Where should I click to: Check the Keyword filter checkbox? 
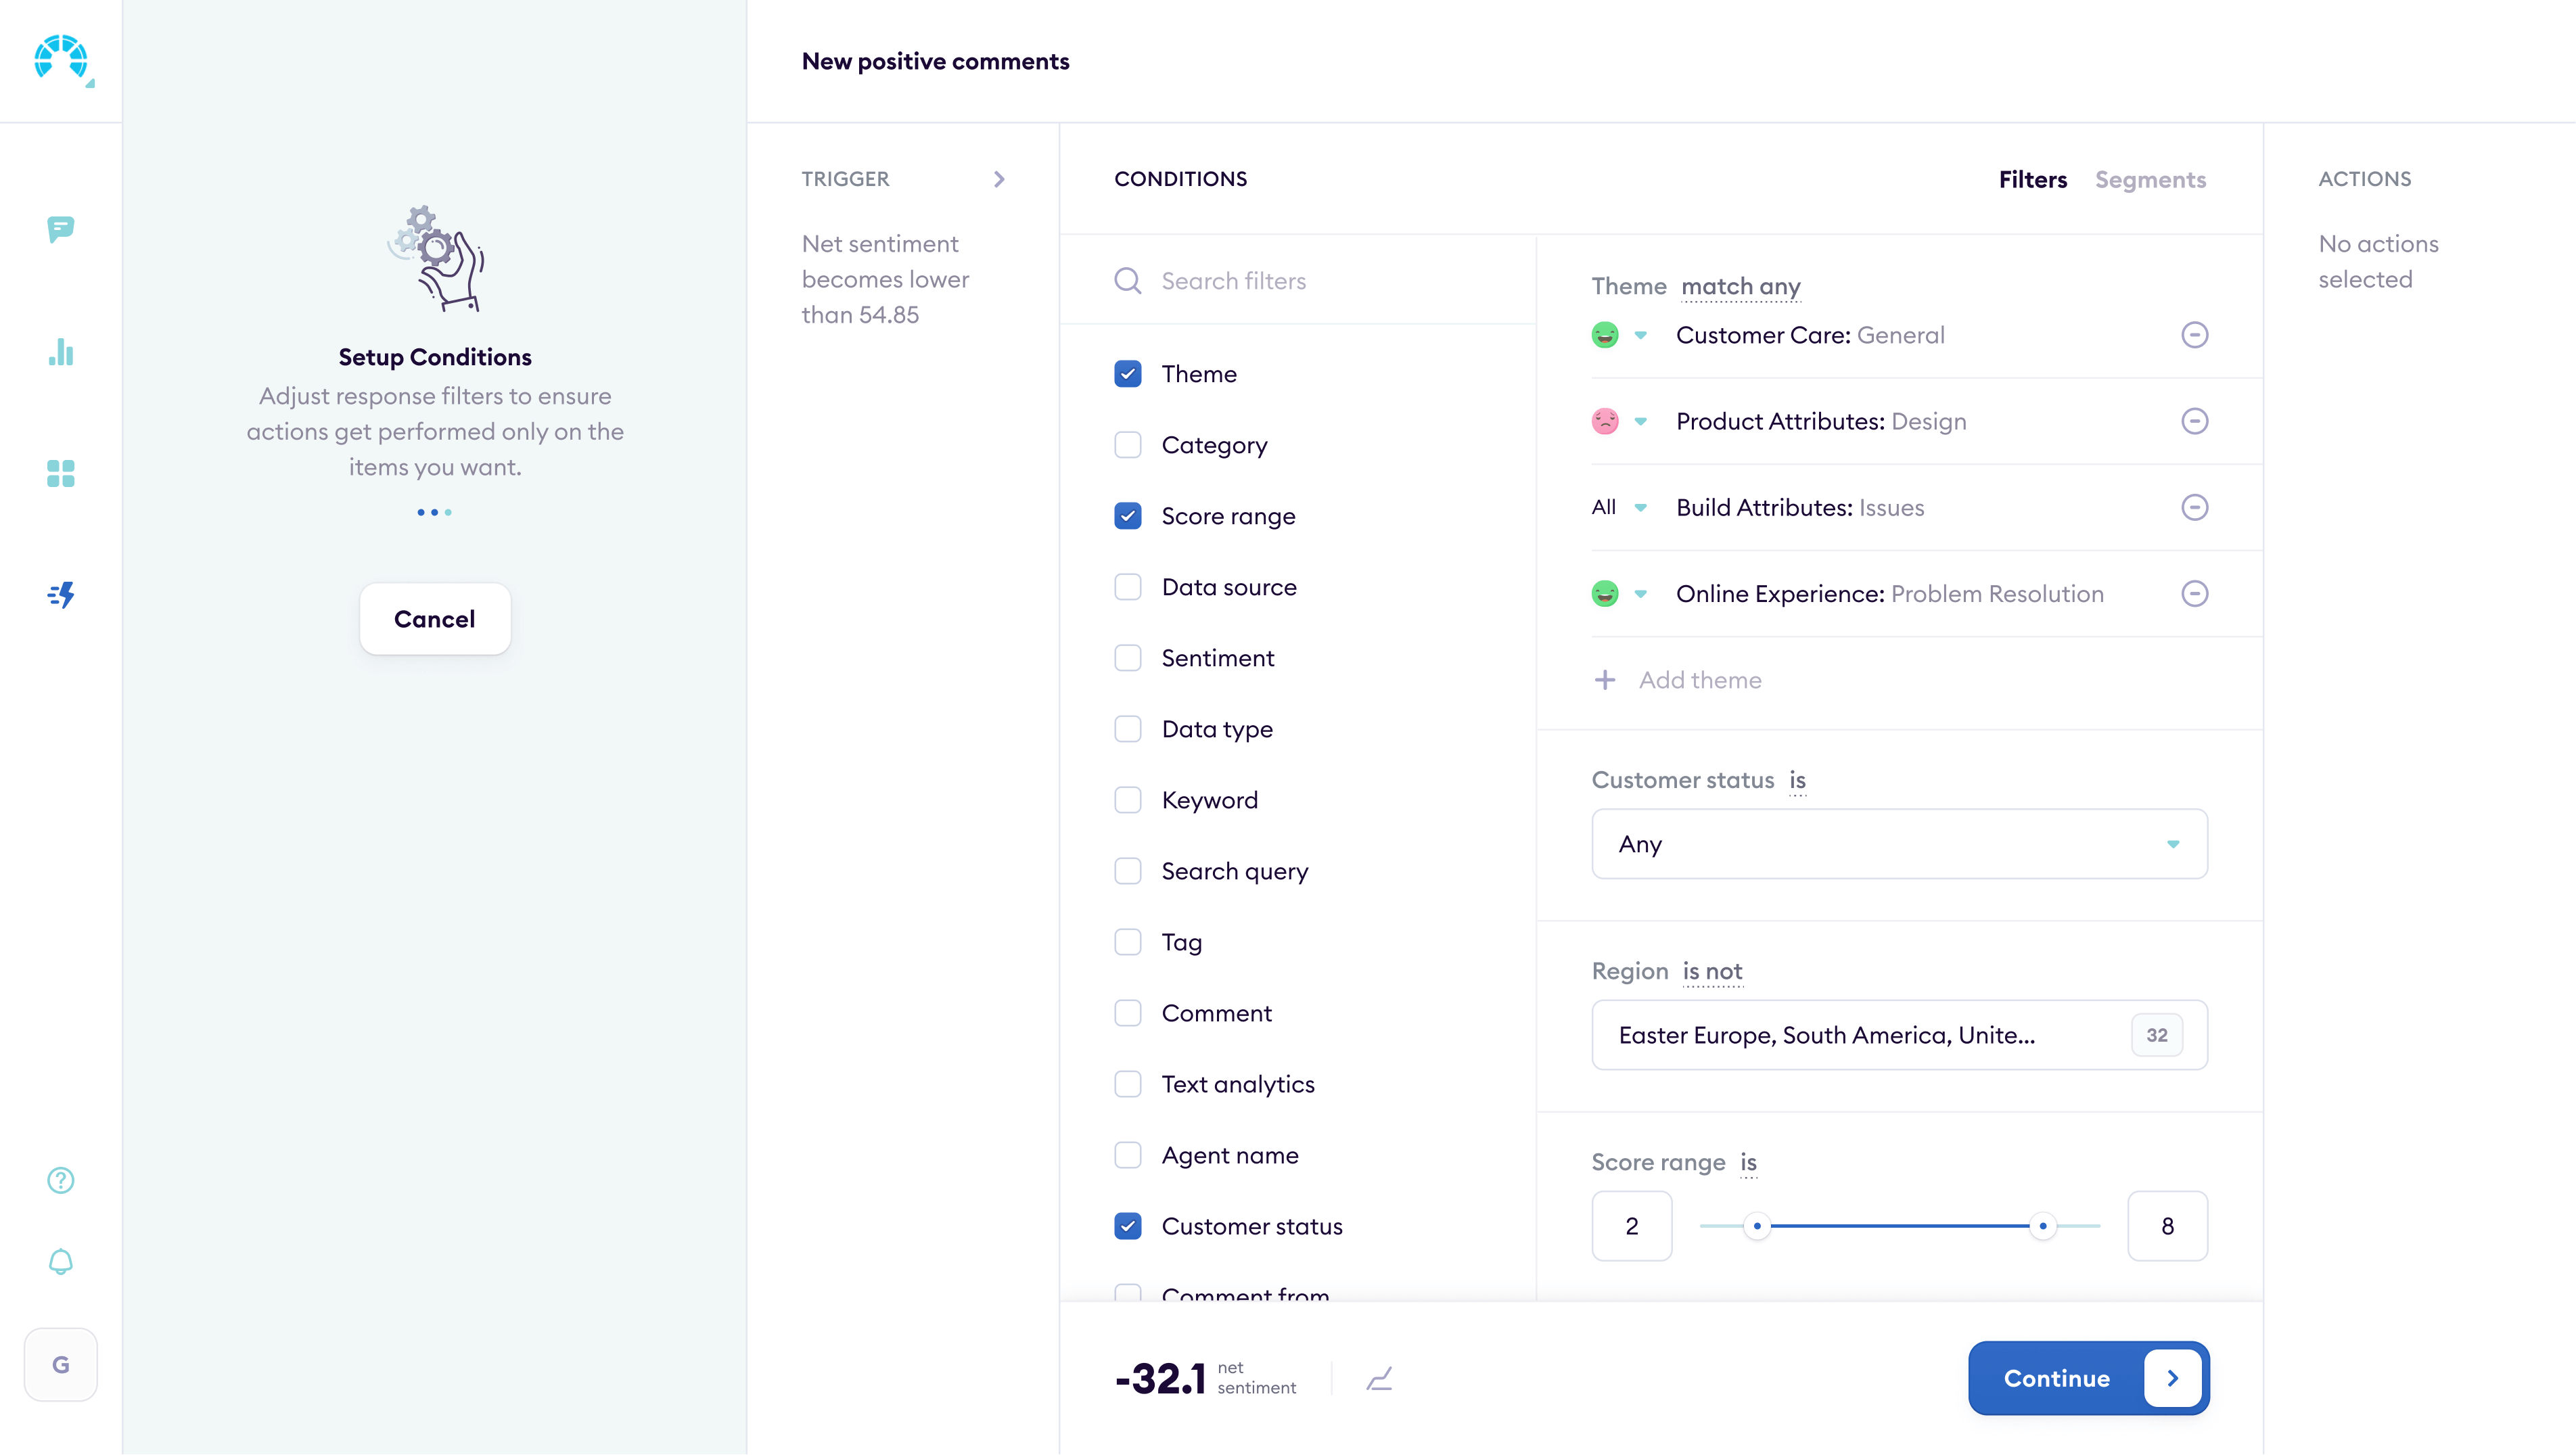(1128, 799)
